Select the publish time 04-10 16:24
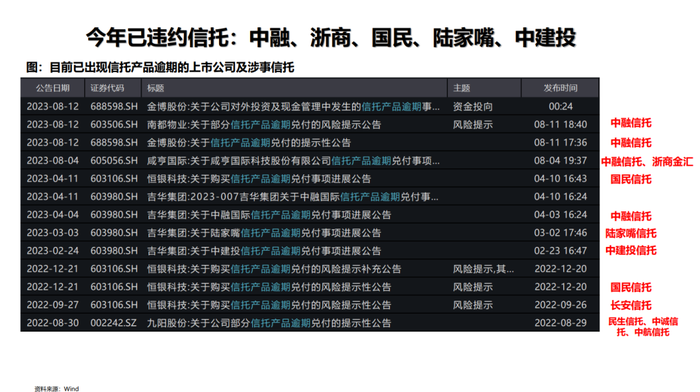 [x=560, y=197]
